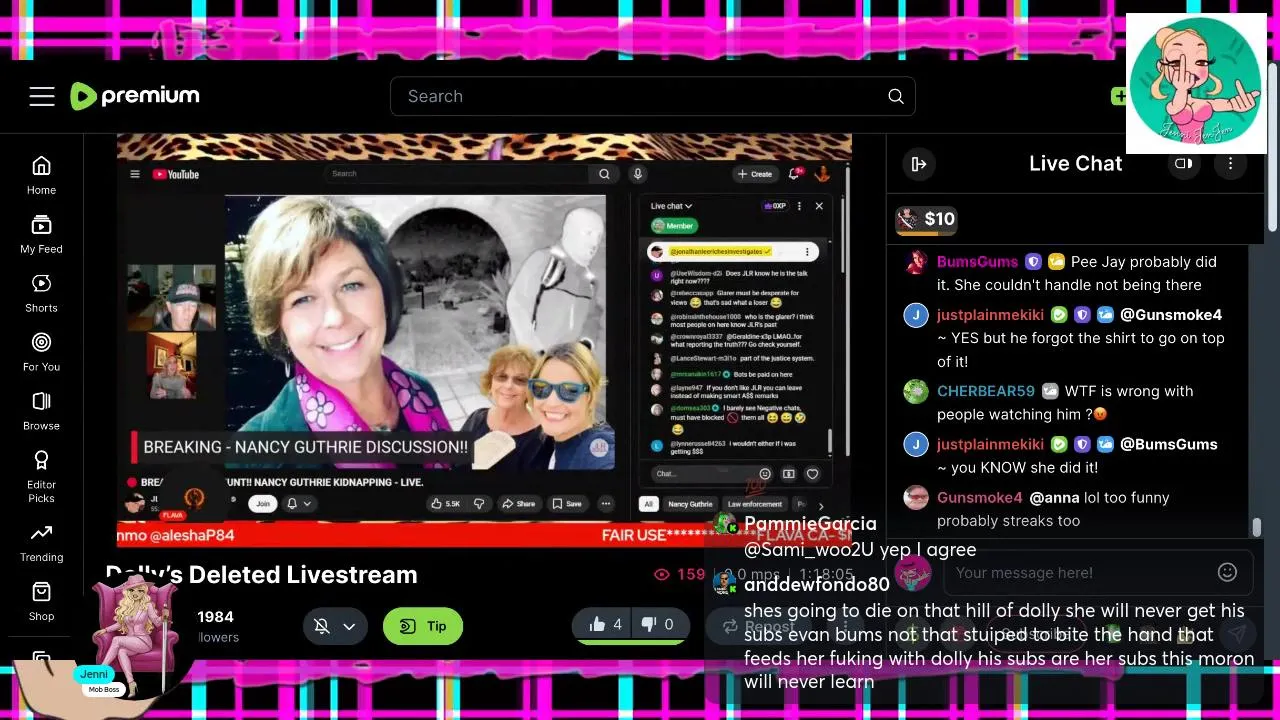This screenshot has height=720, width=1280.
Task: Open Browse in the sidebar
Action: coord(41,411)
